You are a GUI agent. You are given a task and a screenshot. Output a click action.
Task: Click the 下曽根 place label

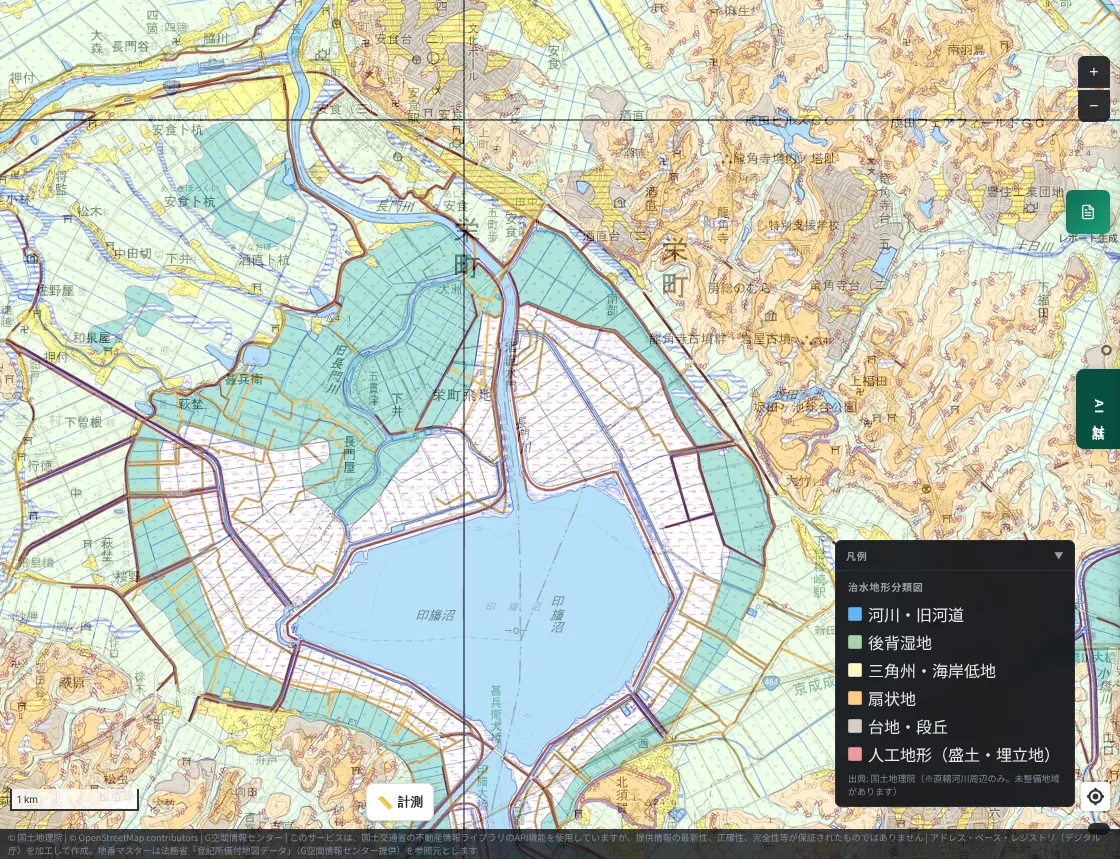click(84, 422)
